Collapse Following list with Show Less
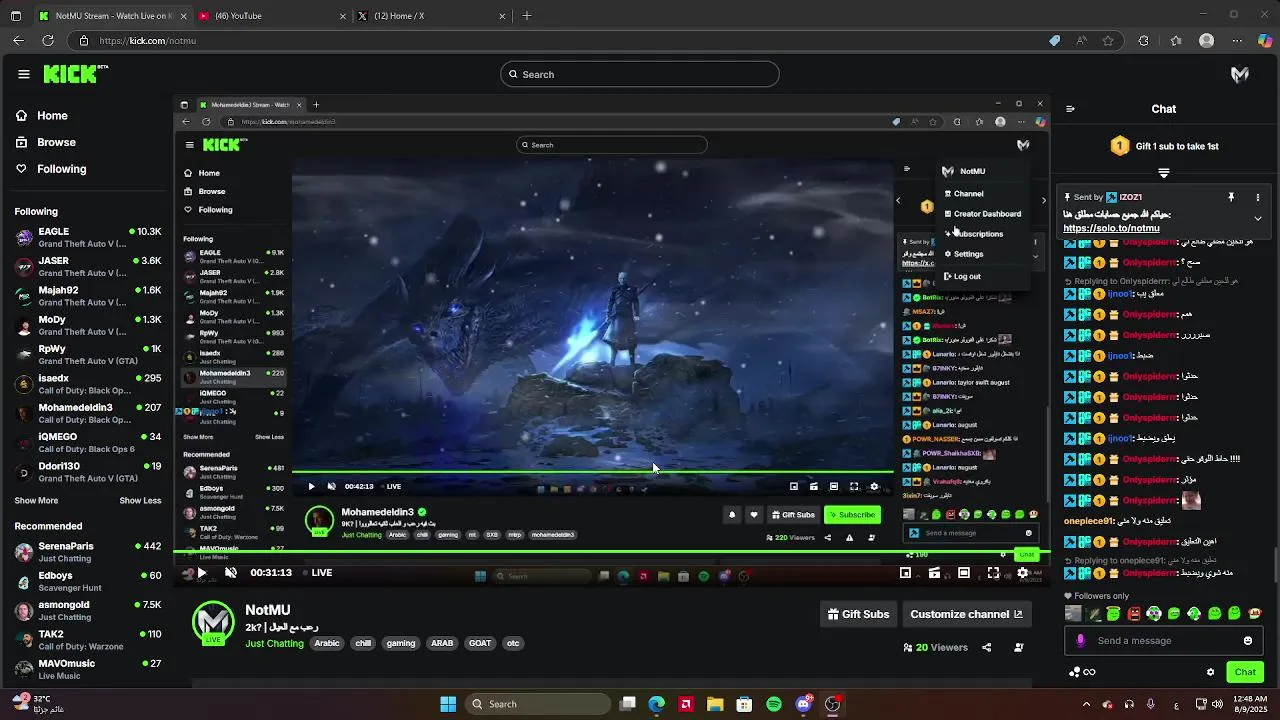1280x720 pixels. (x=140, y=501)
